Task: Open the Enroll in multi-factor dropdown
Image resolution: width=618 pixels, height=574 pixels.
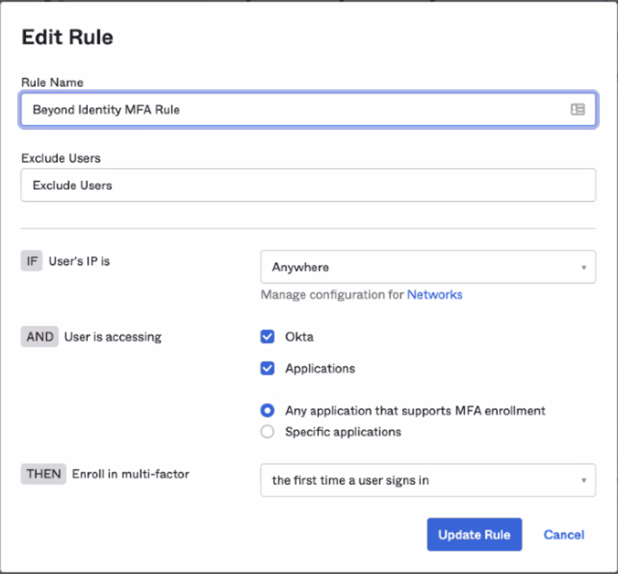Action: point(428,480)
